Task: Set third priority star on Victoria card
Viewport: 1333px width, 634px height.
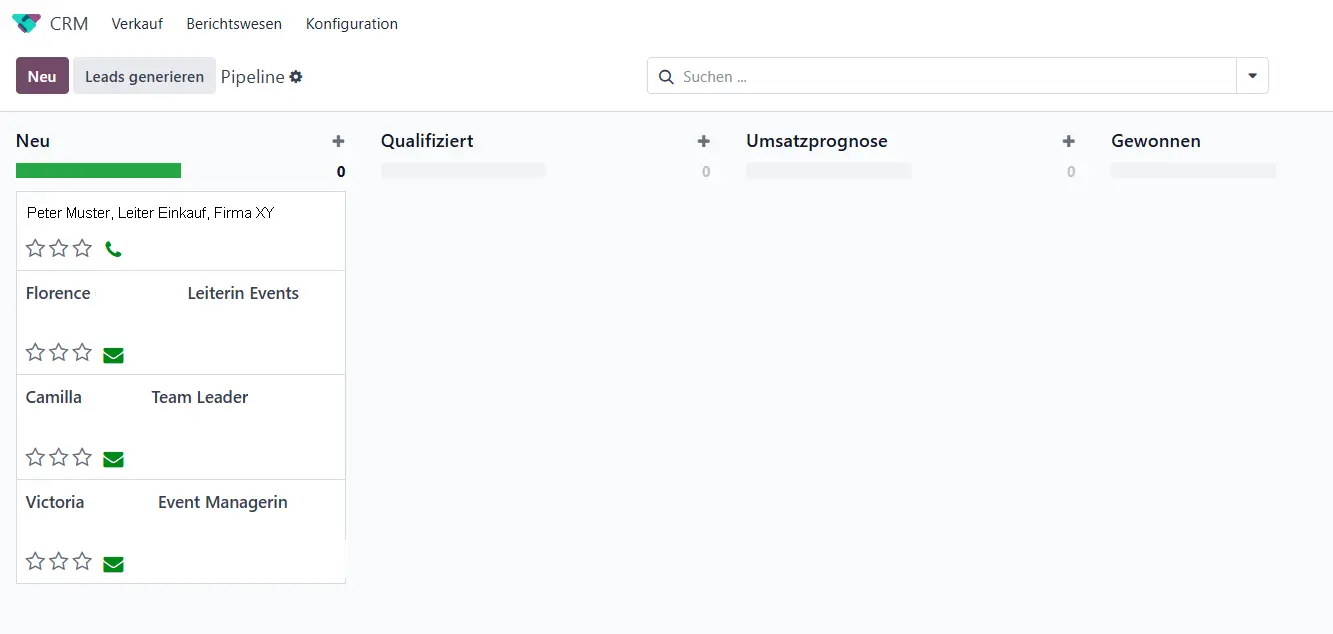Action: [x=82, y=561]
